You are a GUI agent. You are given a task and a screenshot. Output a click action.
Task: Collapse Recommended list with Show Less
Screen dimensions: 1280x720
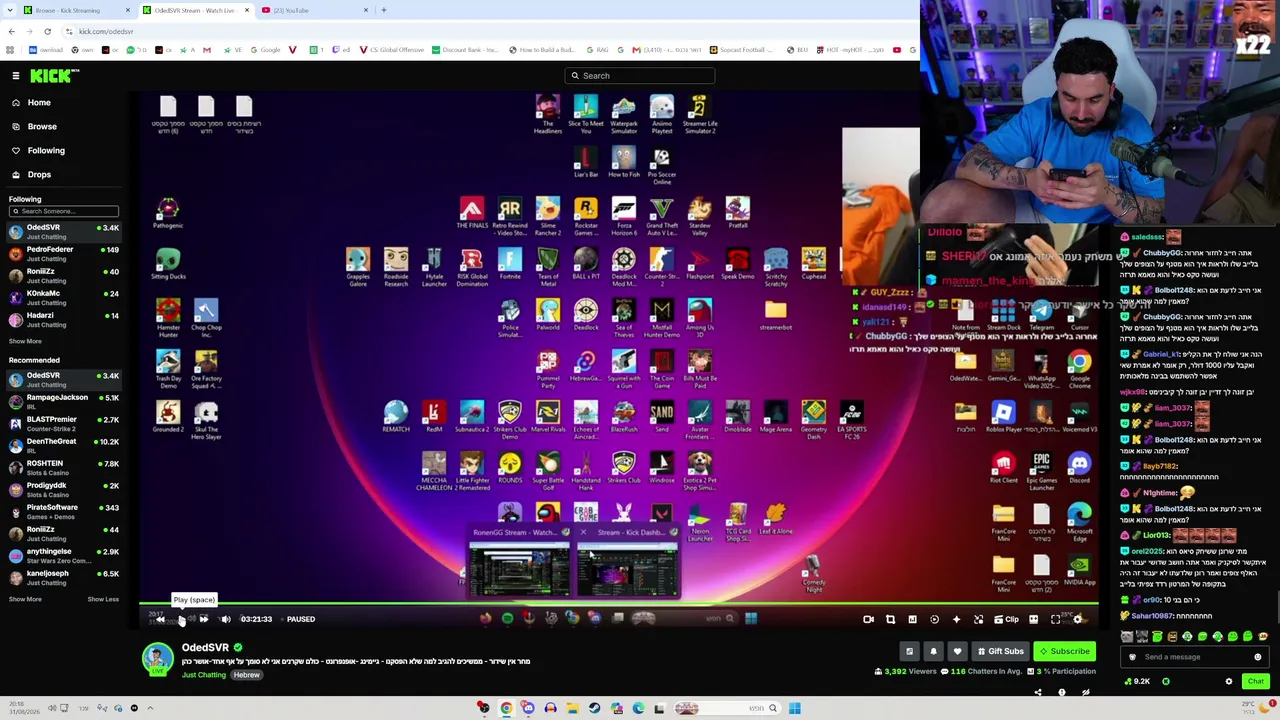click(103, 600)
